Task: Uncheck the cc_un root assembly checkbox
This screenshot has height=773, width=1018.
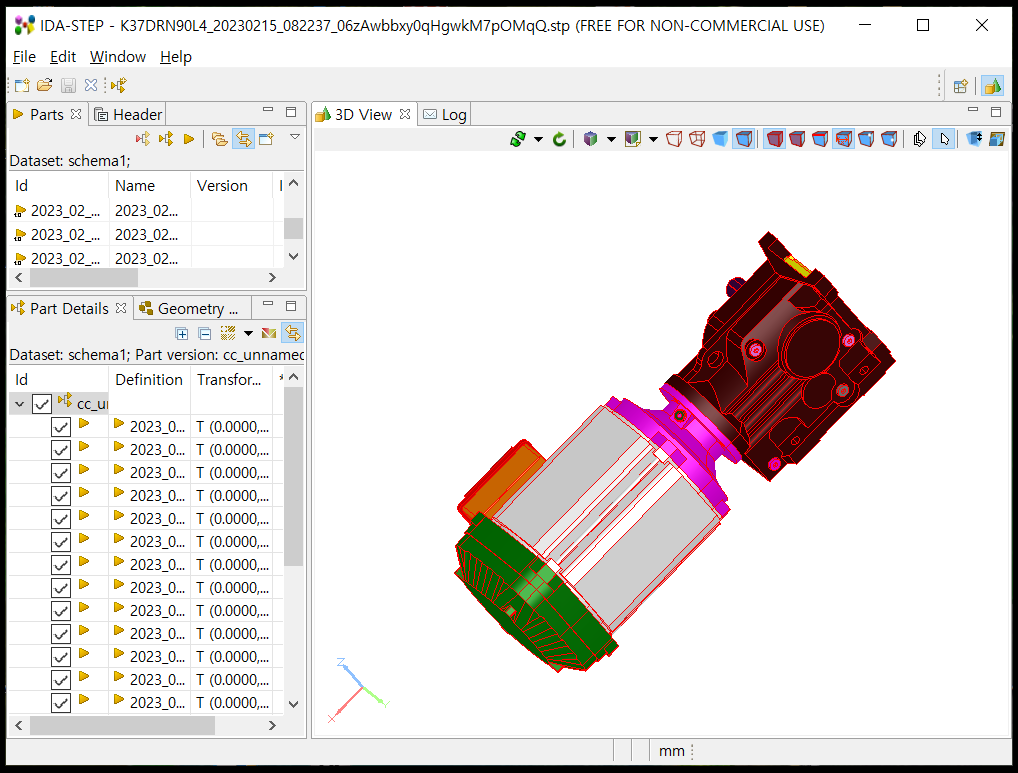Action: tap(42, 404)
